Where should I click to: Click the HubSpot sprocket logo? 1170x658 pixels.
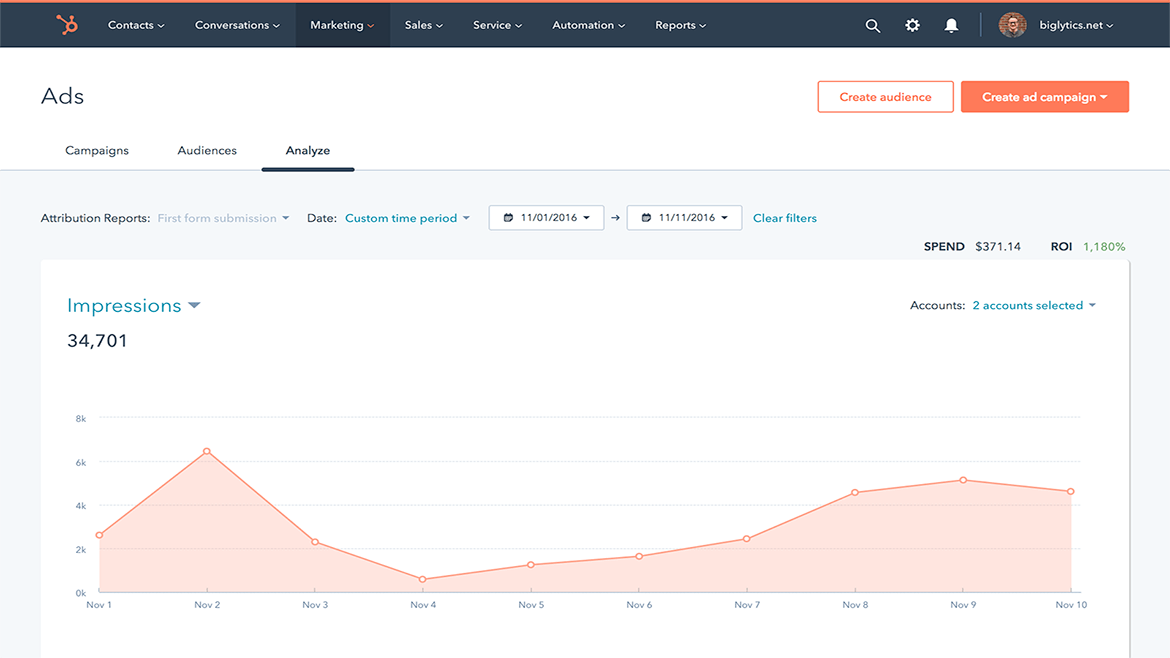67,24
